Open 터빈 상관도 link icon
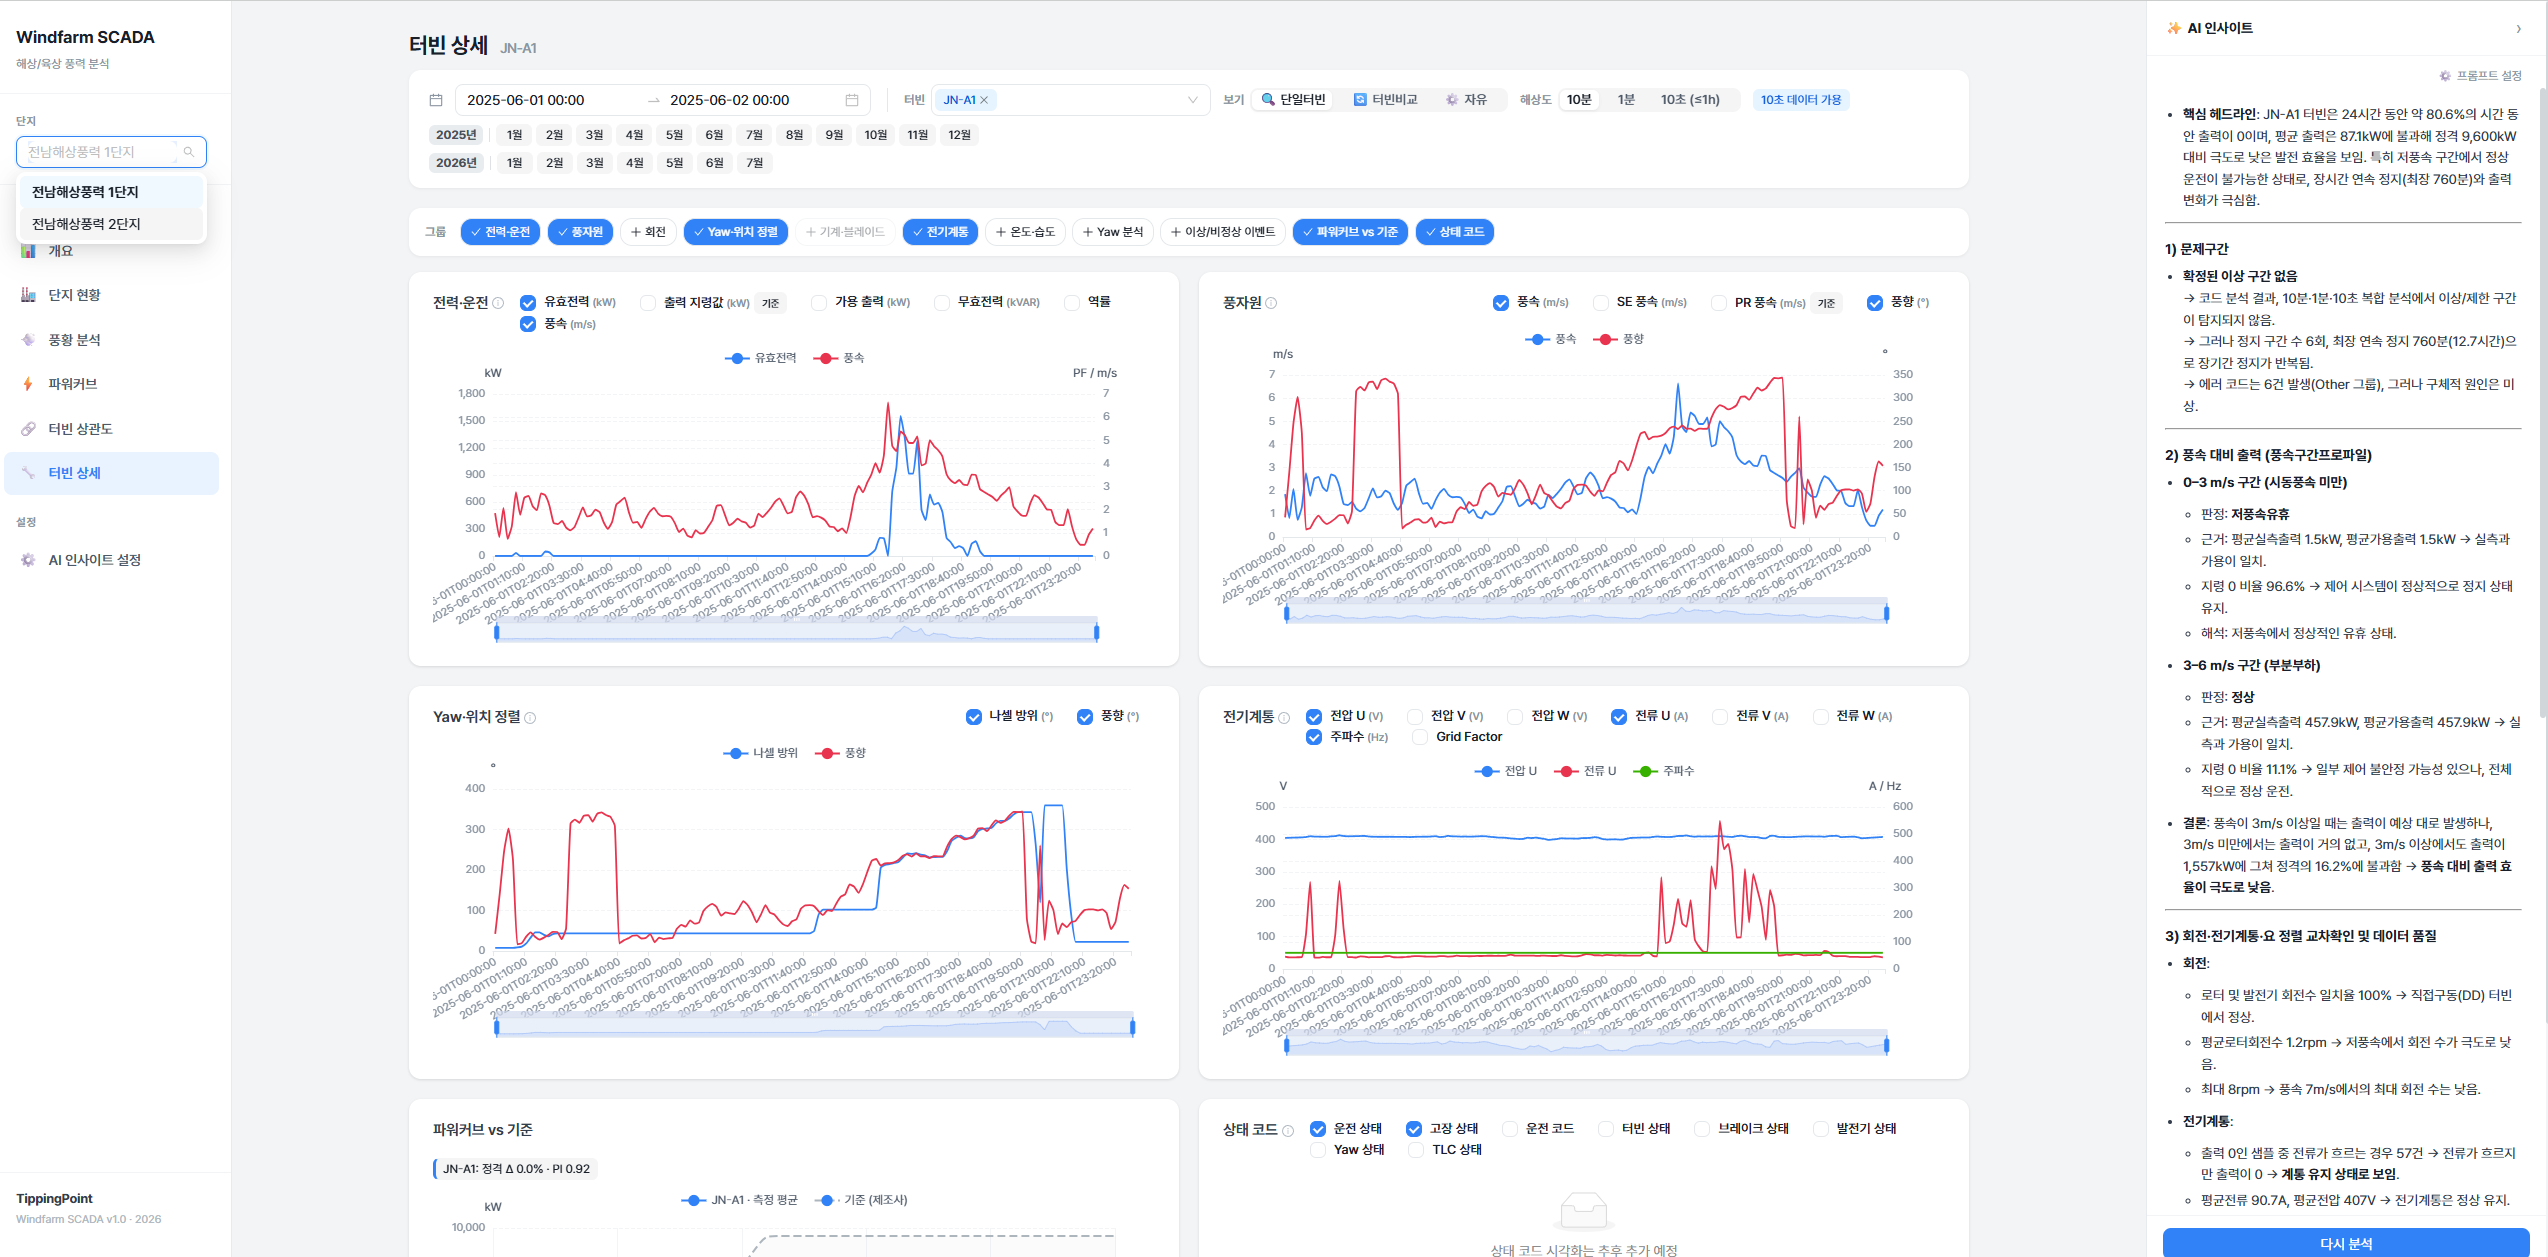 coord(28,429)
